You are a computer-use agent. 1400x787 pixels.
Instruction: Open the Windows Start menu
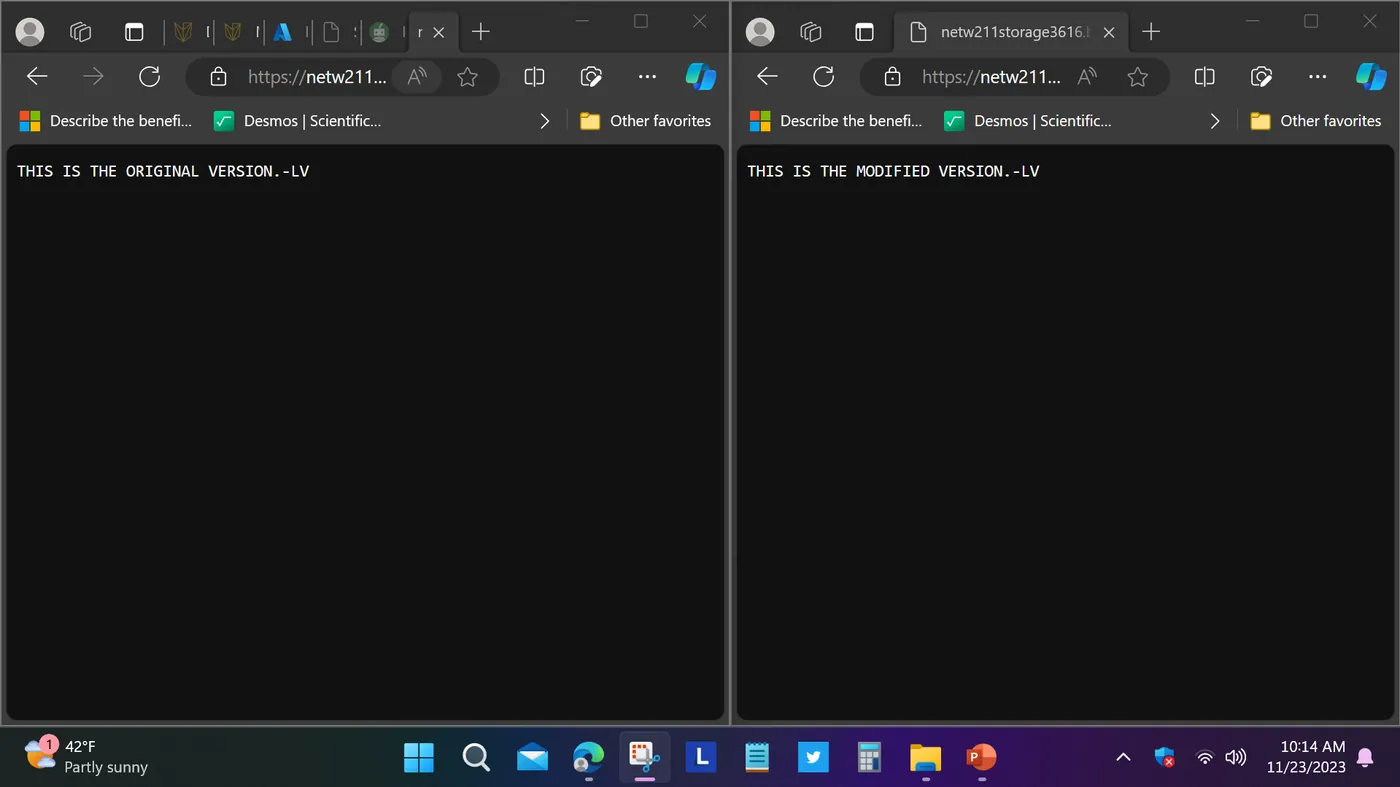tap(419, 758)
